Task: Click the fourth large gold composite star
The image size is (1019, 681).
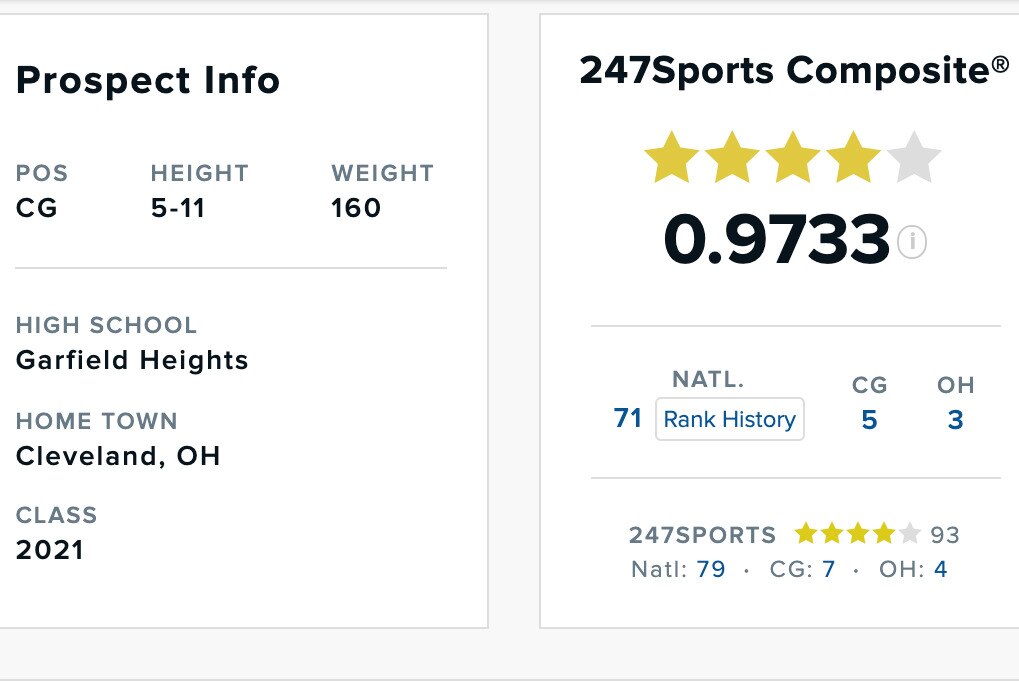Action: click(853, 159)
